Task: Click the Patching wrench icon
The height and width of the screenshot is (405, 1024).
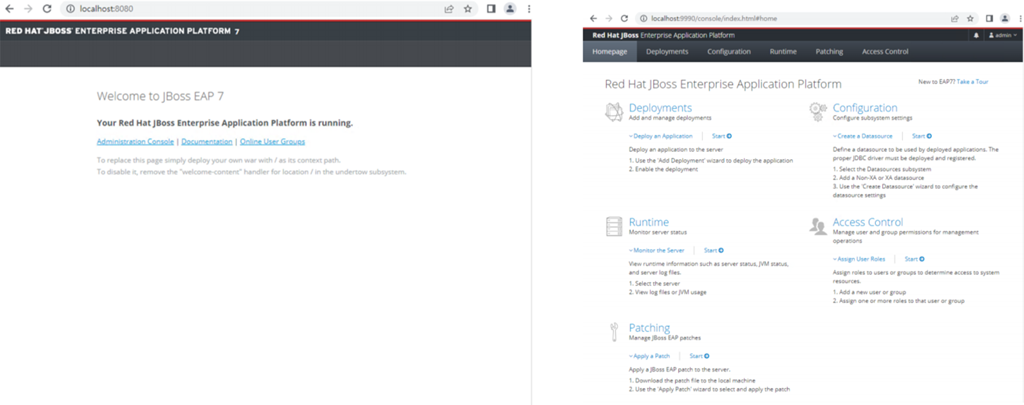Action: [x=614, y=332]
